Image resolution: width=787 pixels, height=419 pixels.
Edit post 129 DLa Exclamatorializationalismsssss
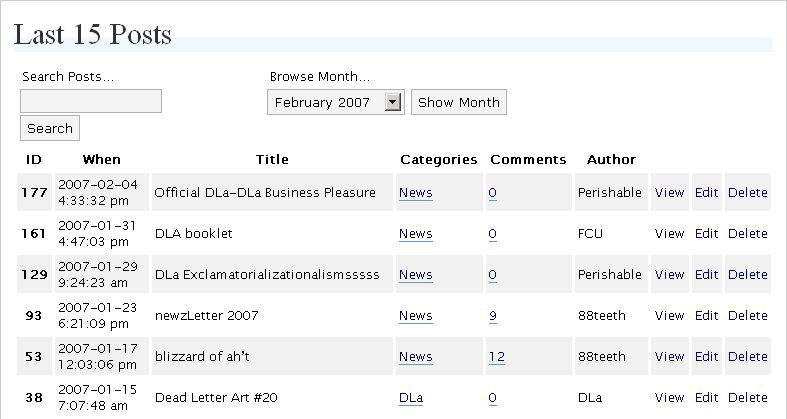706,275
